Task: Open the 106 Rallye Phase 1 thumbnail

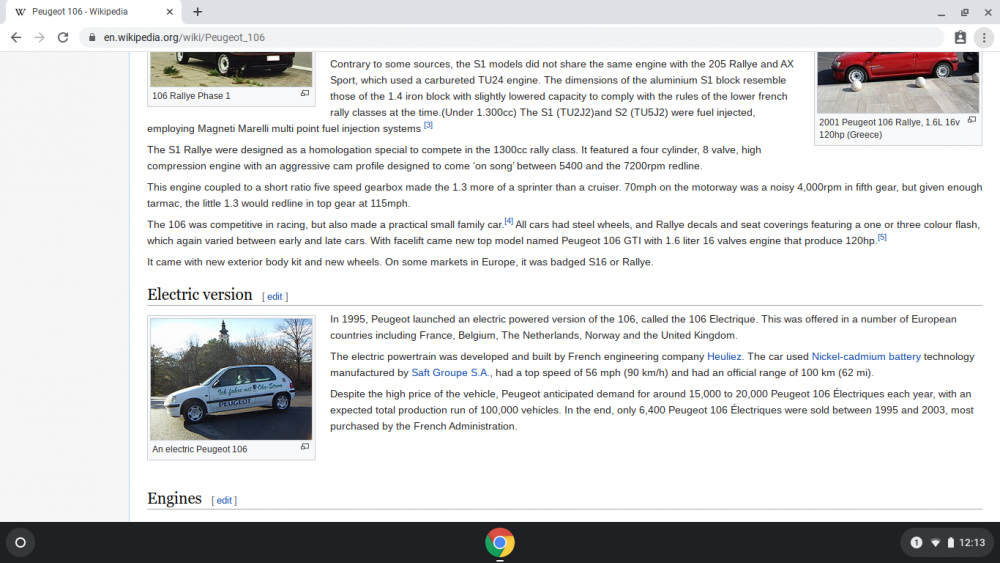Action: [x=231, y=69]
